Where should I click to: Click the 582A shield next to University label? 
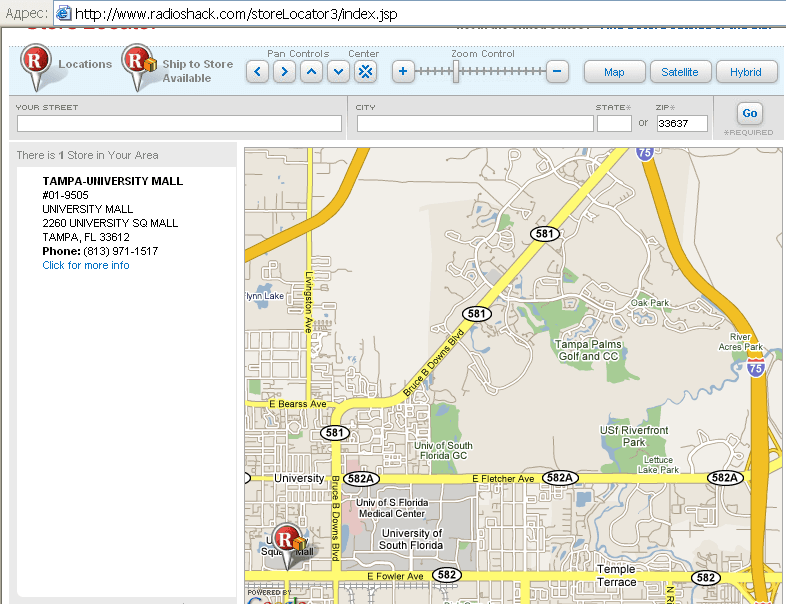(361, 478)
